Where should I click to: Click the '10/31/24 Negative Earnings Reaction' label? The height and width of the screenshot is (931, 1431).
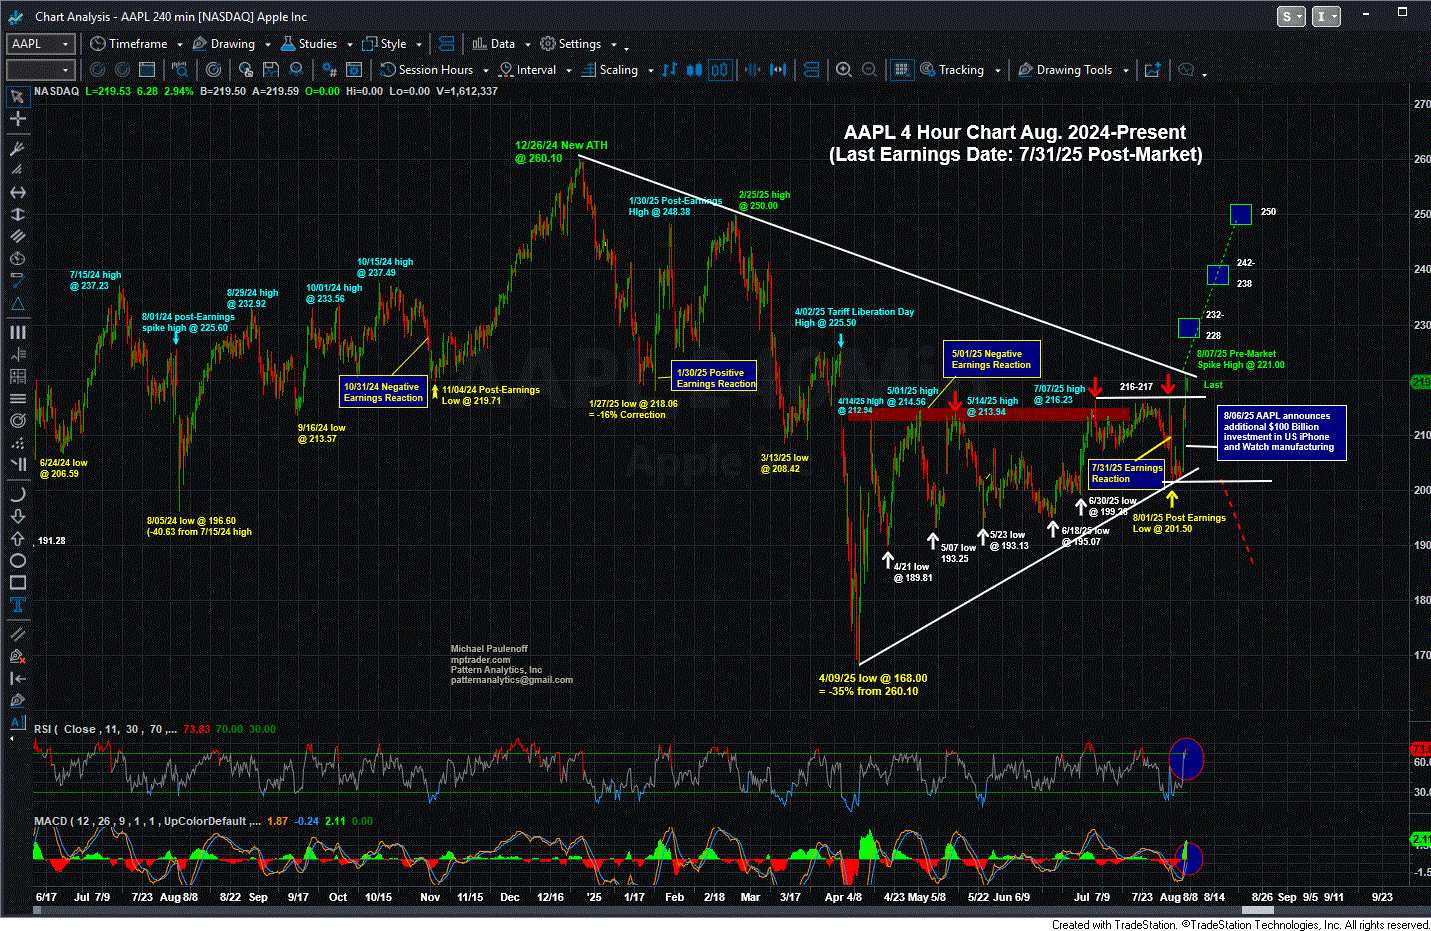(x=383, y=392)
